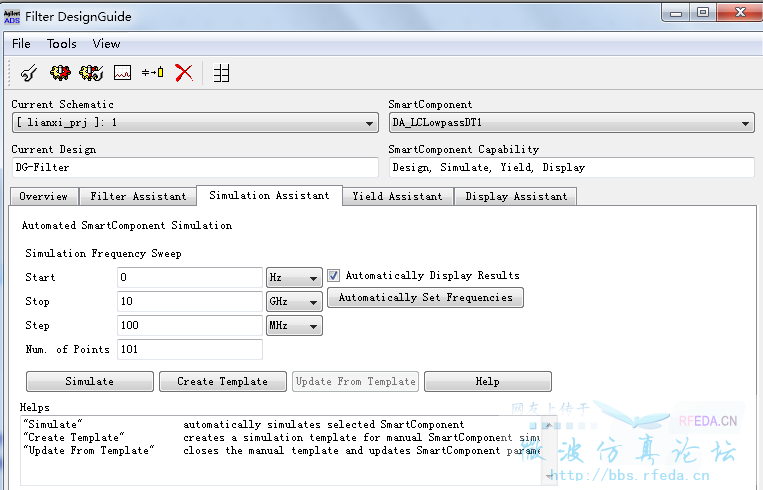This screenshot has height=490, width=763.
Task: Click the Agilent ADS title bar icon
Action: coord(12,16)
